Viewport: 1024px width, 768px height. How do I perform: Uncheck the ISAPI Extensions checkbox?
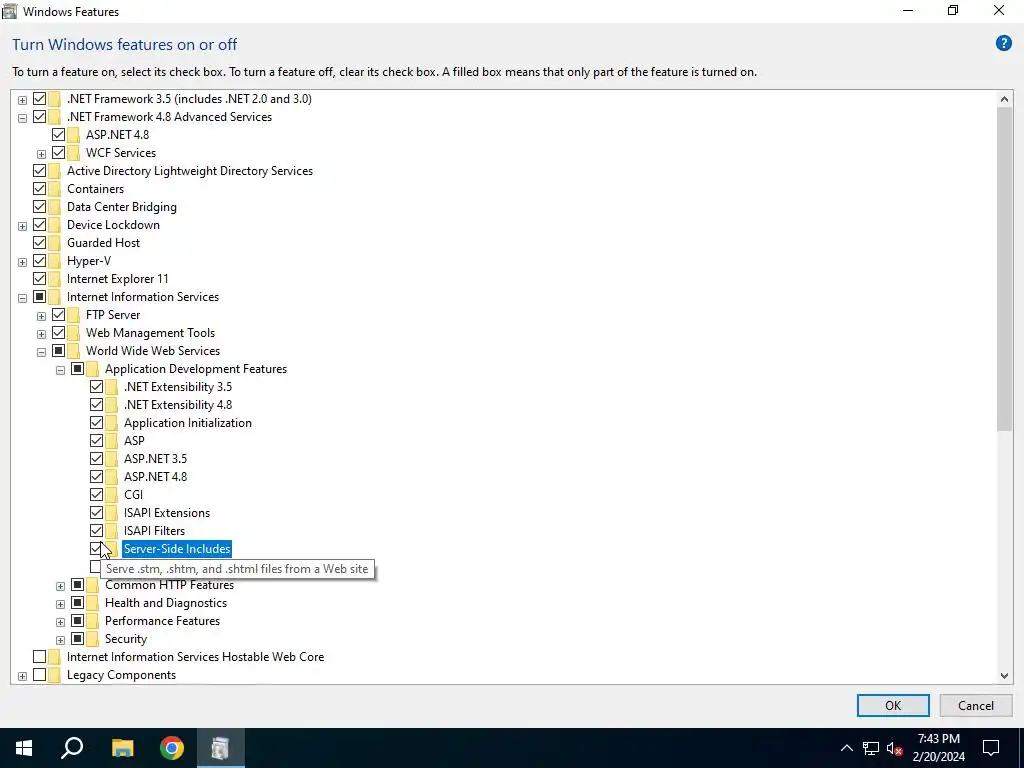click(96, 513)
